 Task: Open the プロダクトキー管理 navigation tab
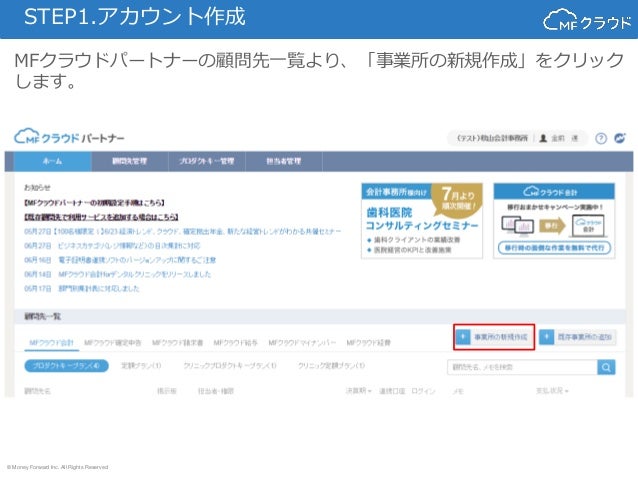207,161
